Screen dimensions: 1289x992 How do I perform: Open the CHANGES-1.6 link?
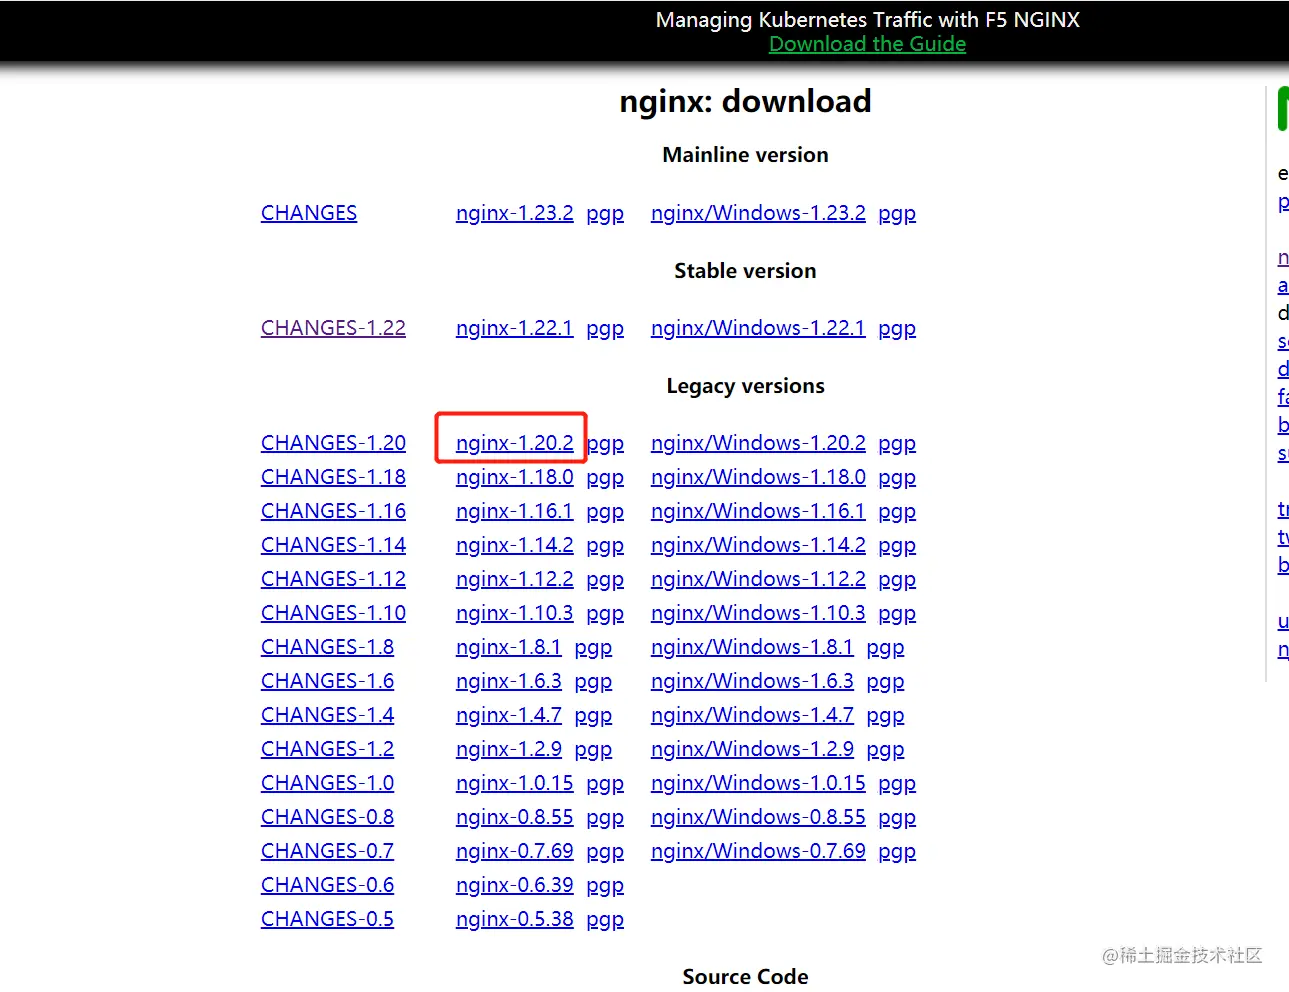click(327, 681)
